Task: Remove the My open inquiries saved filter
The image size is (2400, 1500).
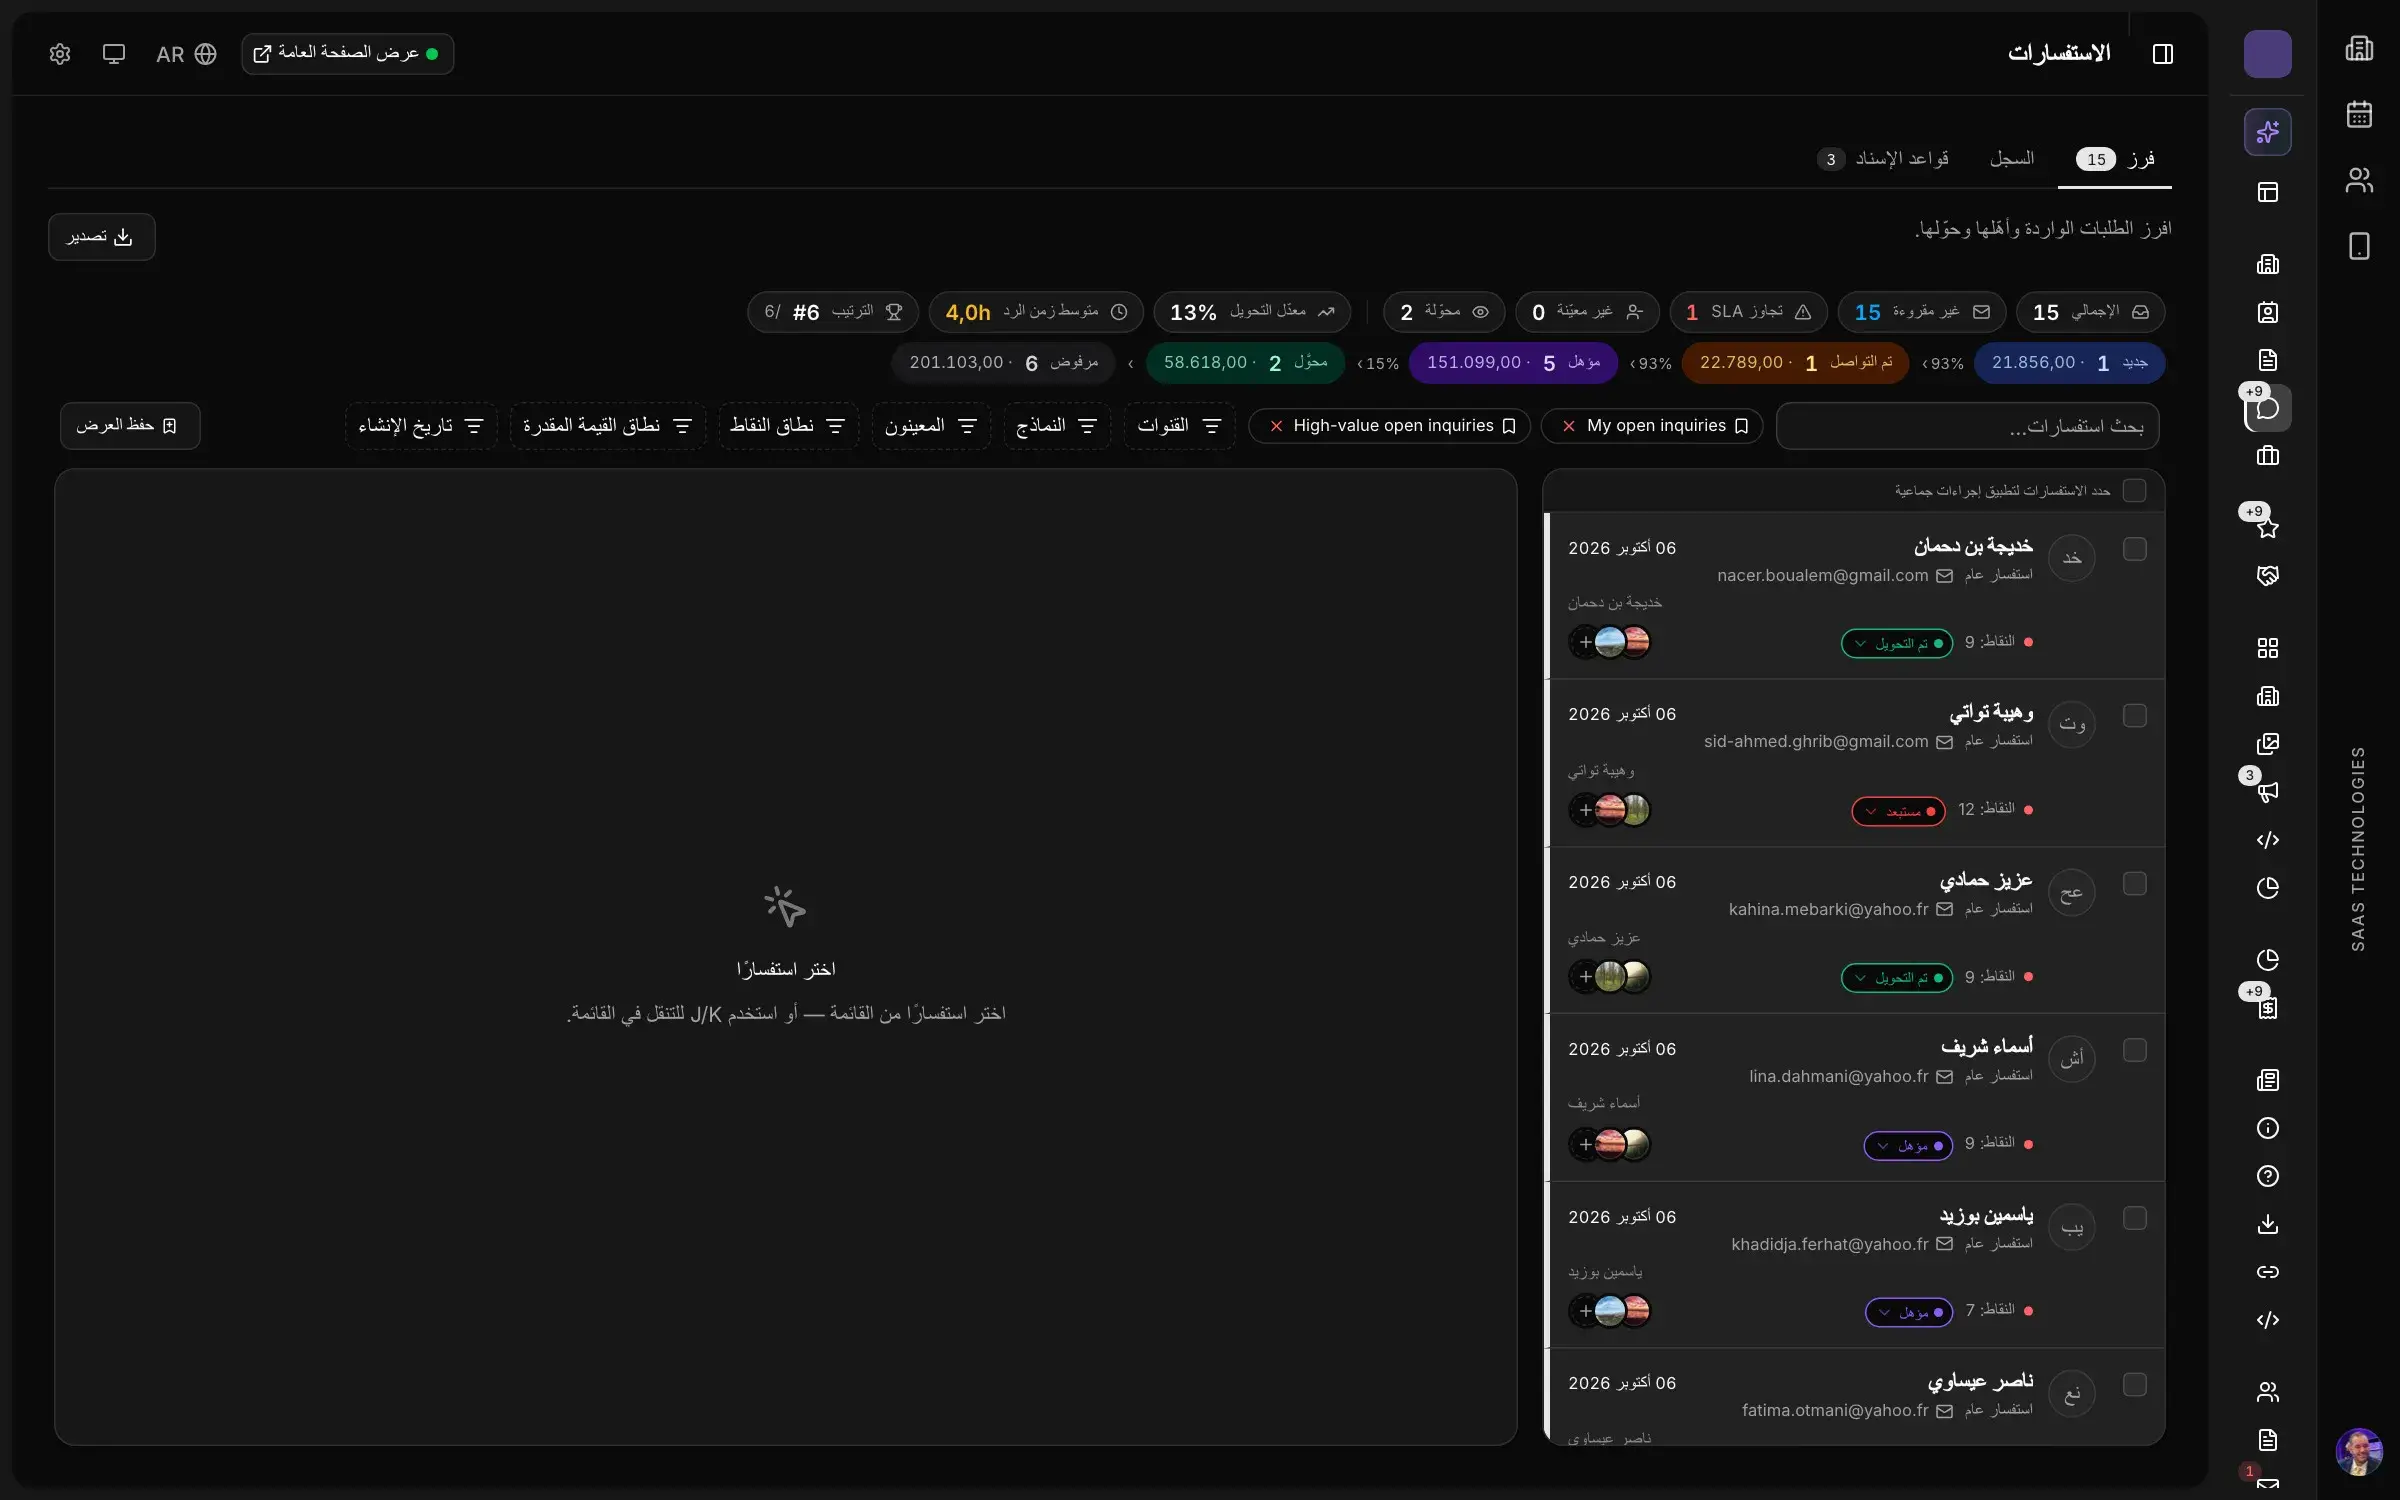Action: [x=1569, y=426]
